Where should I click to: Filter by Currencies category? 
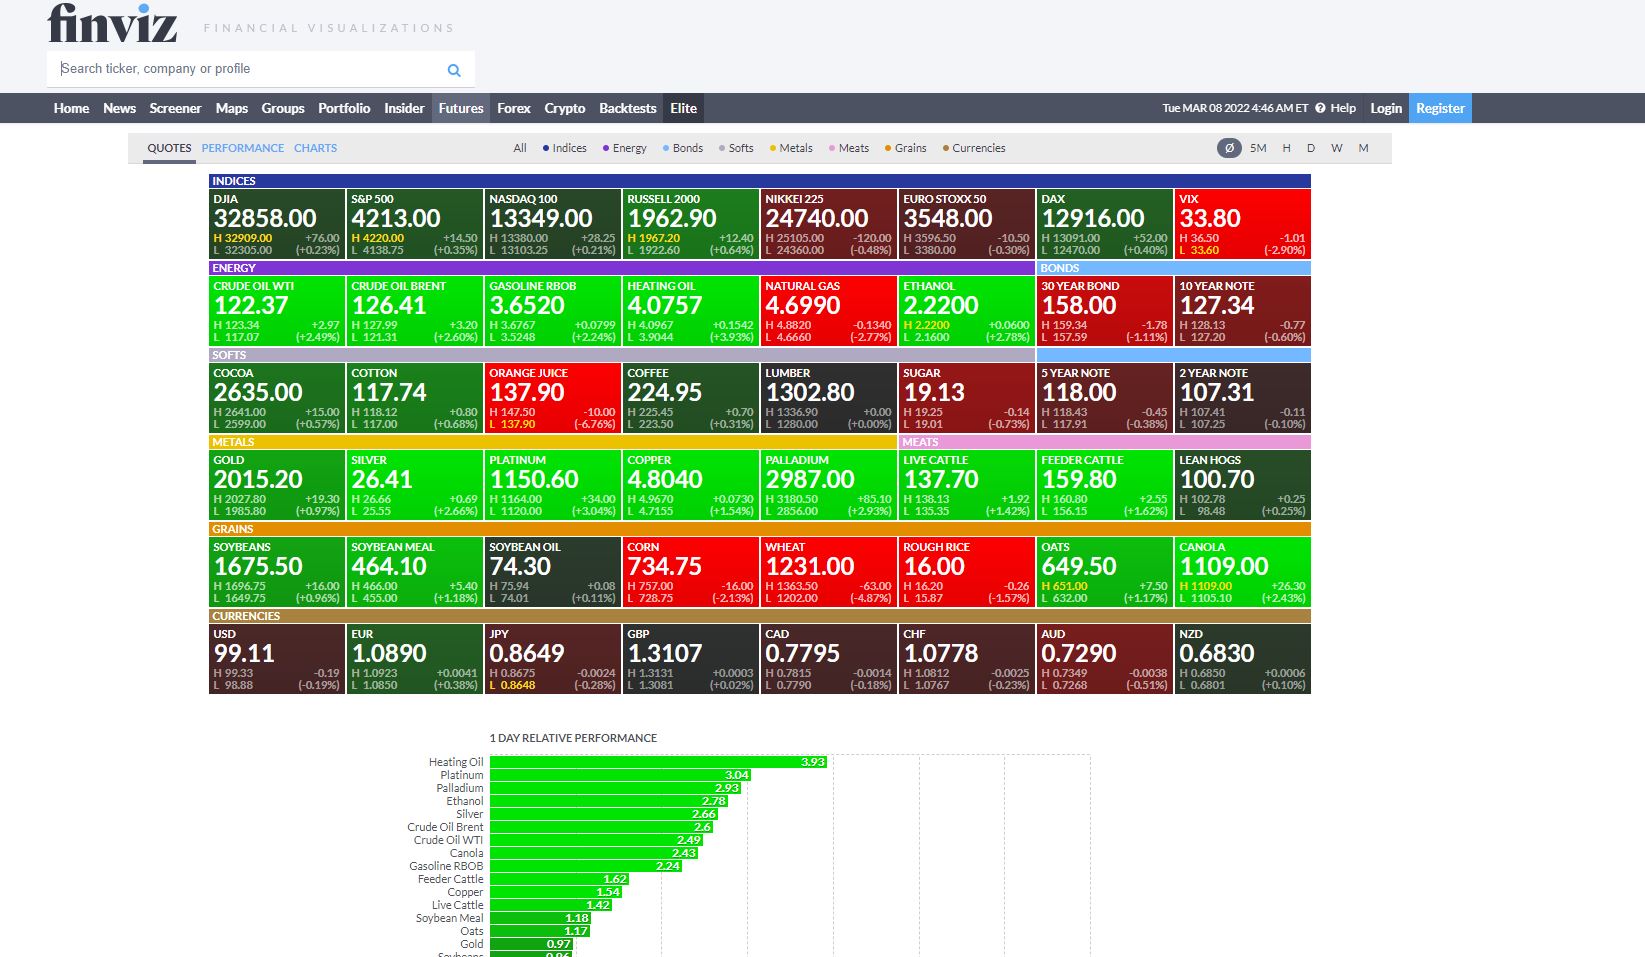[974, 148]
